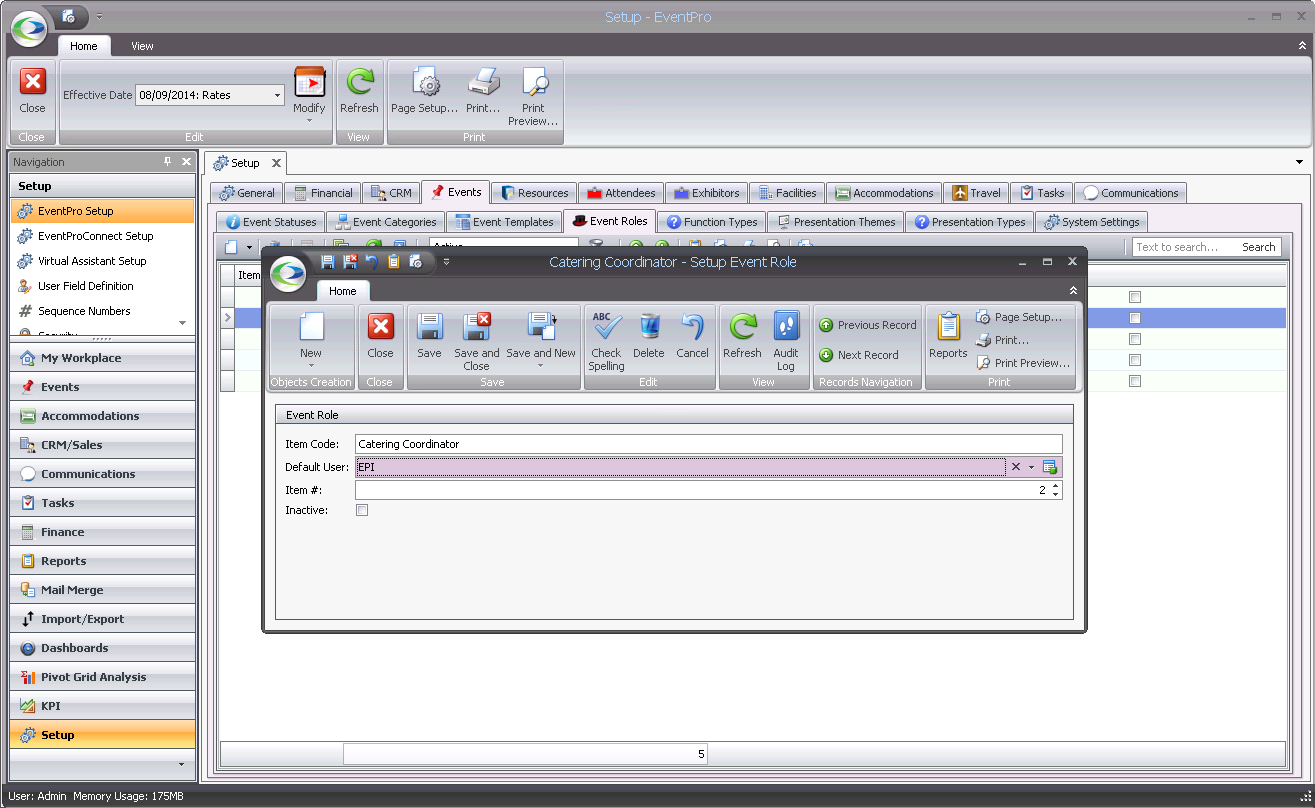1315x808 pixels.
Task: Click Page Setup in the dialog Print group
Action: click(1019, 317)
